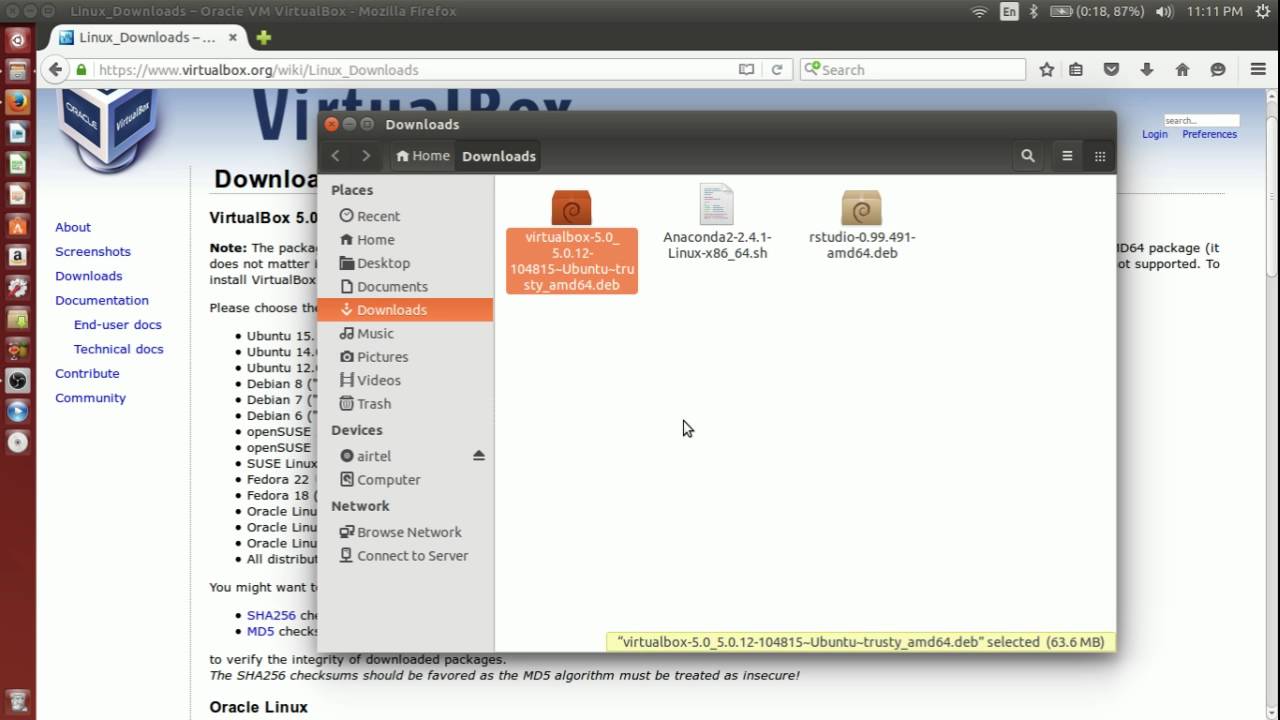Open End-user docs link

117,325
